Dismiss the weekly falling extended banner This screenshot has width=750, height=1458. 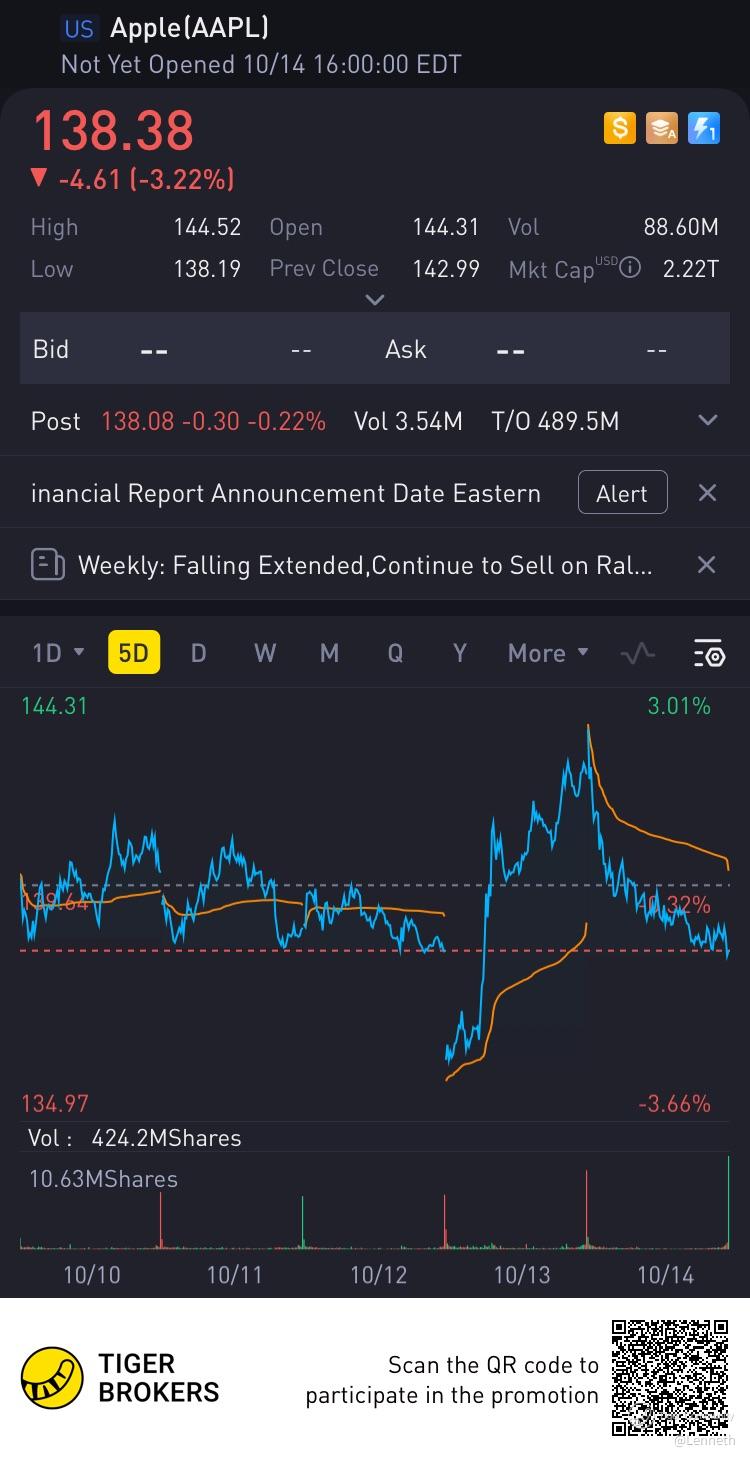tap(706, 565)
